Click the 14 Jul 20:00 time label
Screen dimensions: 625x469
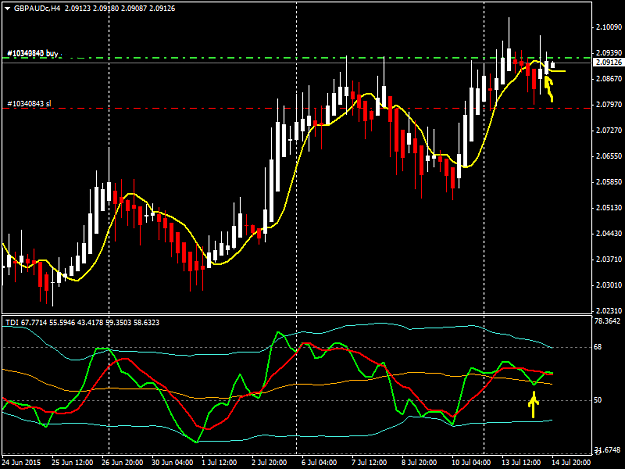pyautogui.click(x=571, y=462)
